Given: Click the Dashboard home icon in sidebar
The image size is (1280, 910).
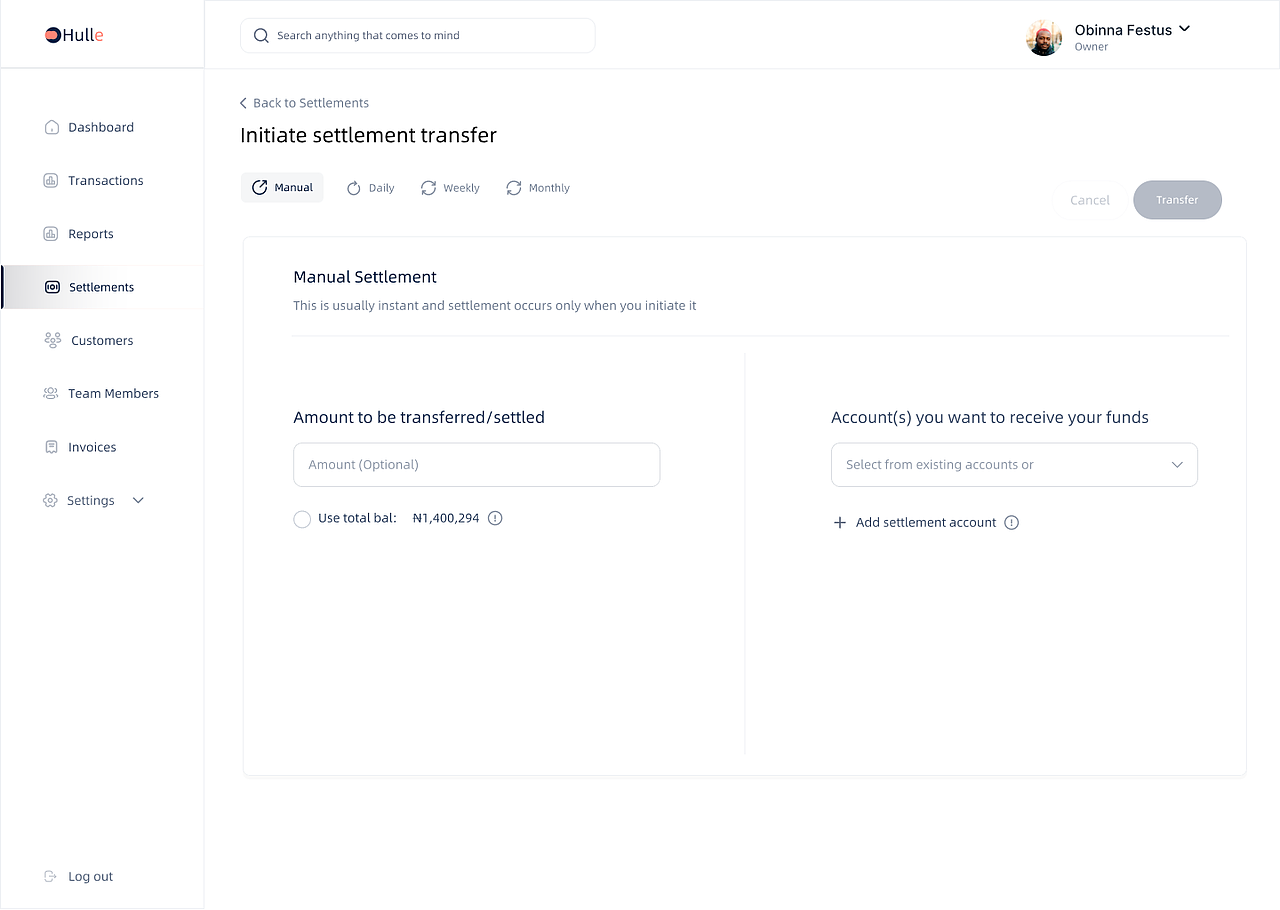Looking at the screenshot, I should (51, 128).
